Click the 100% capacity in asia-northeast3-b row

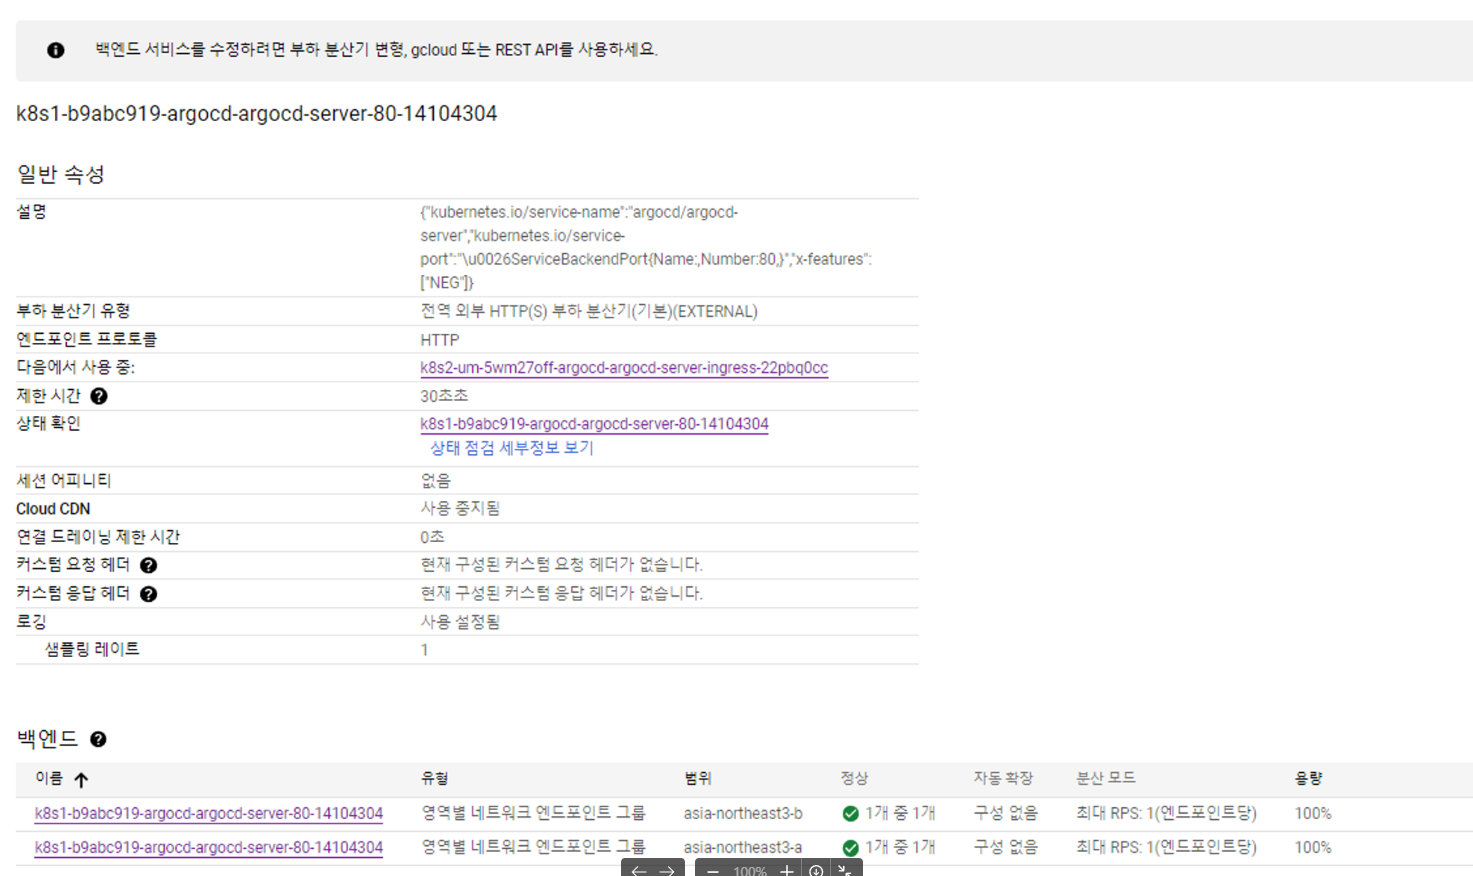(x=1313, y=813)
